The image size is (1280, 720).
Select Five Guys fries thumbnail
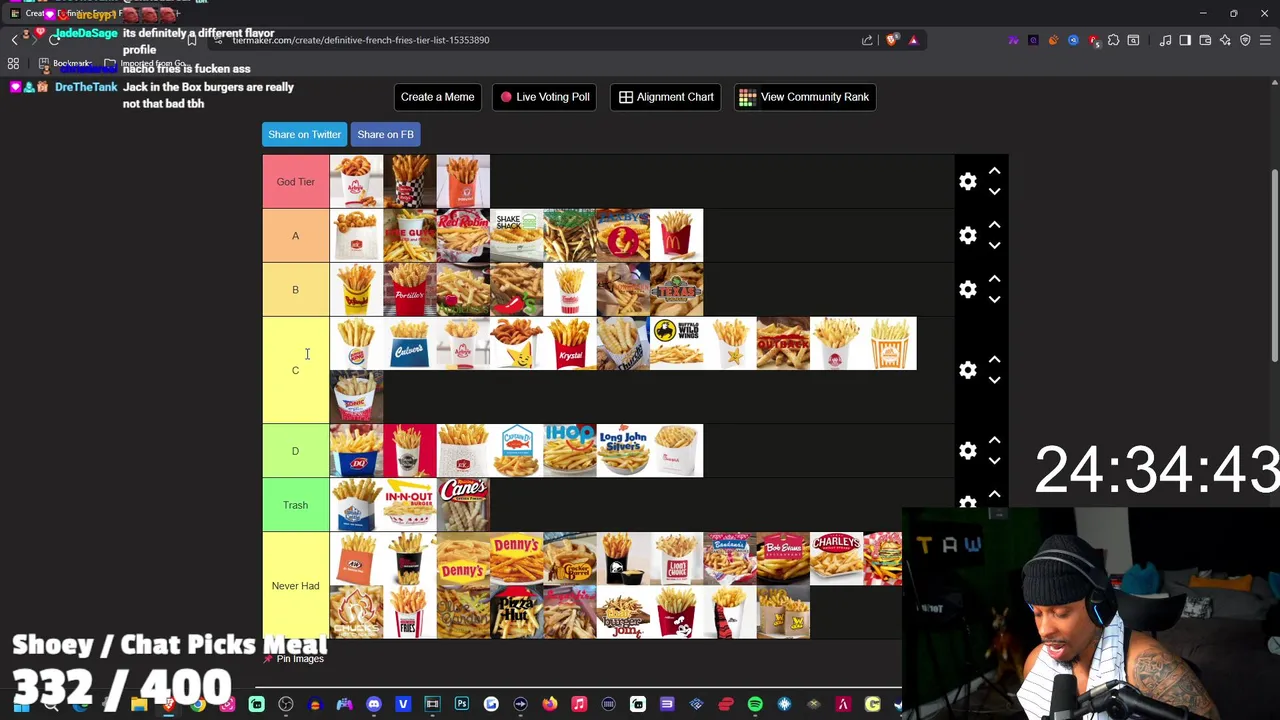[410, 235]
